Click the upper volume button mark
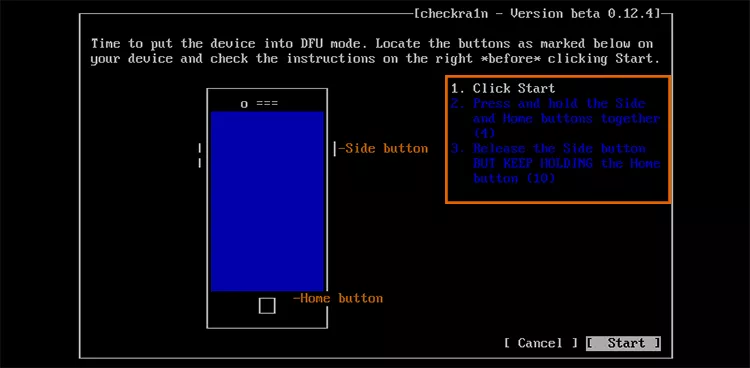The width and height of the screenshot is (750, 368). click(199, 148)
